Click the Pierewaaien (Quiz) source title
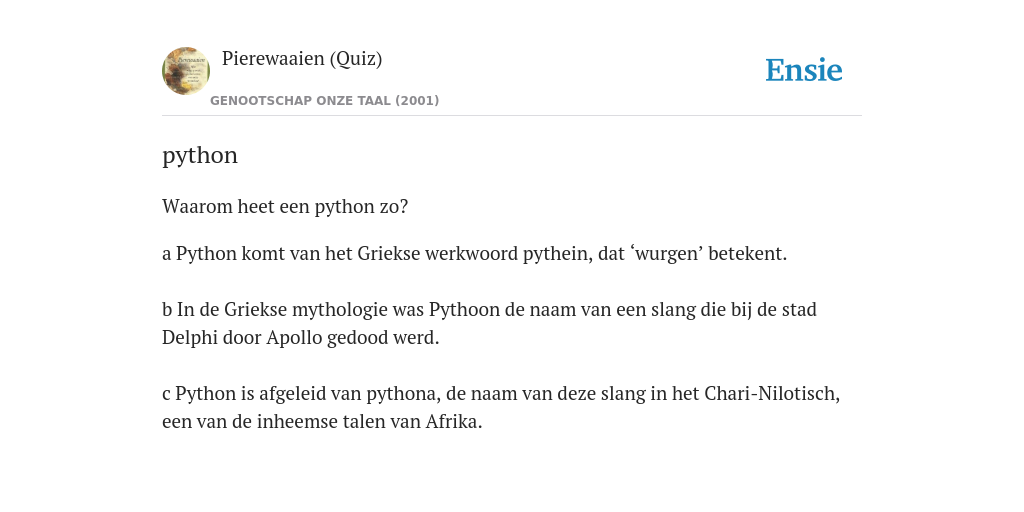1024x512 pixels. click(302, 59)
